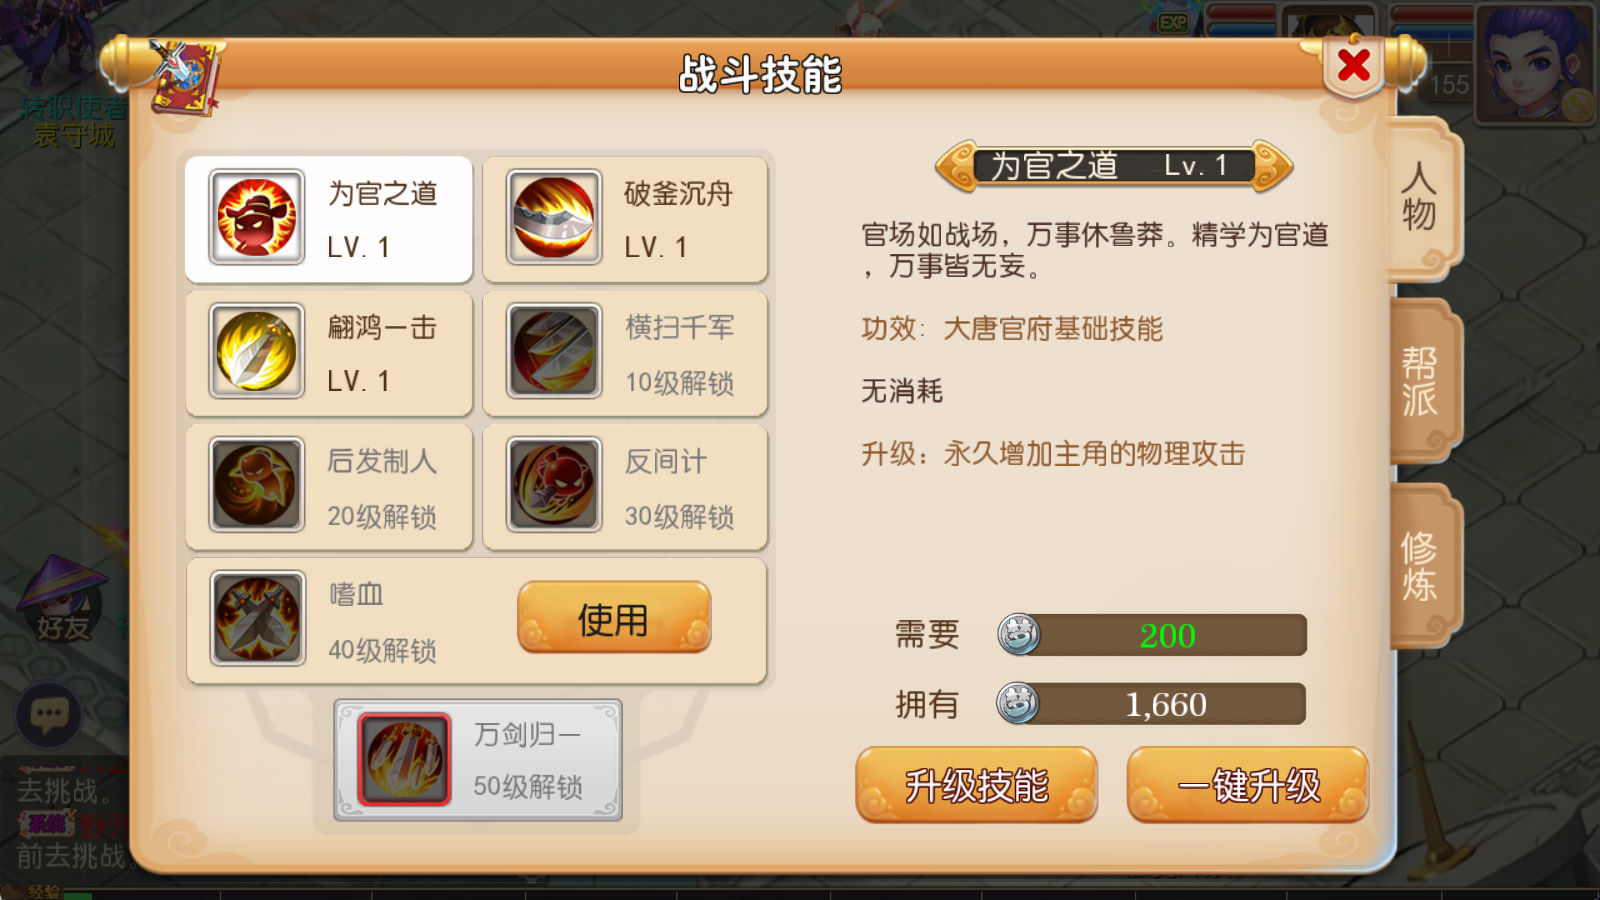The height and width of the screenshot is (900, 1600).
Task: Select the 破釜沉舟 blade skill icon
Action: 554,217
